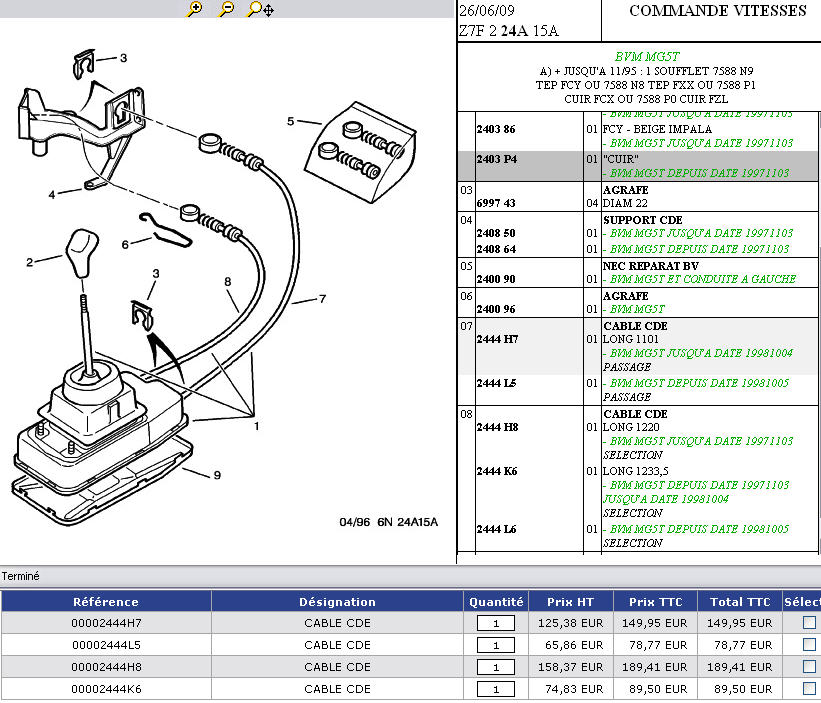Tick the selection checkbox for 00002444L5
This screenshot has height=703, width=821.
coord(809,645)
